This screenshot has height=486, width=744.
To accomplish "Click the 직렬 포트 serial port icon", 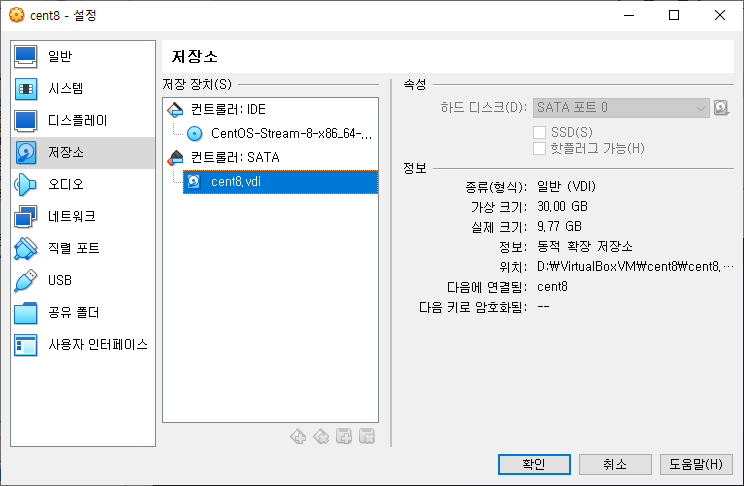I will (26, 249).
